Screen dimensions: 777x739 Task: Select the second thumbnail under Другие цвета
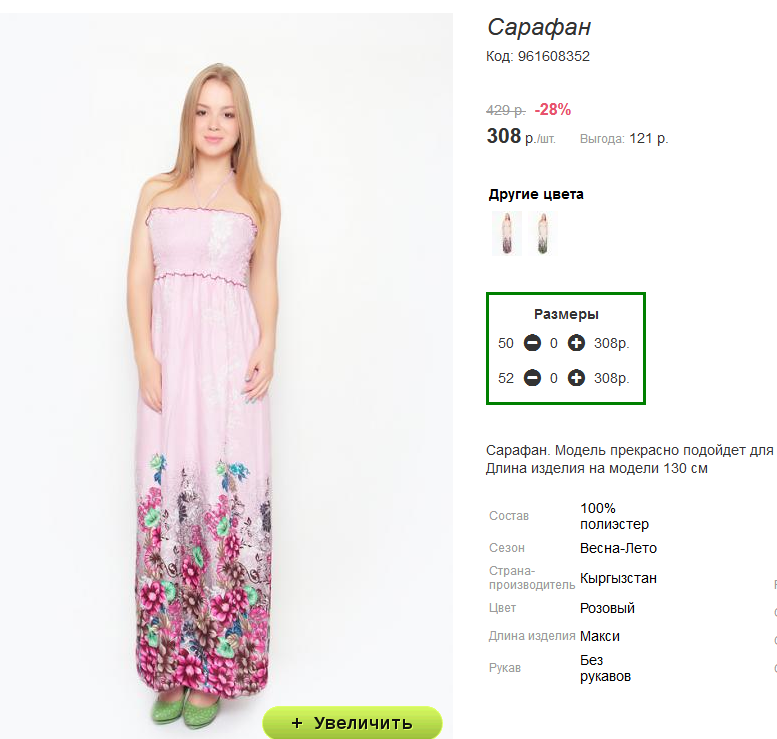tap(543, 233)
